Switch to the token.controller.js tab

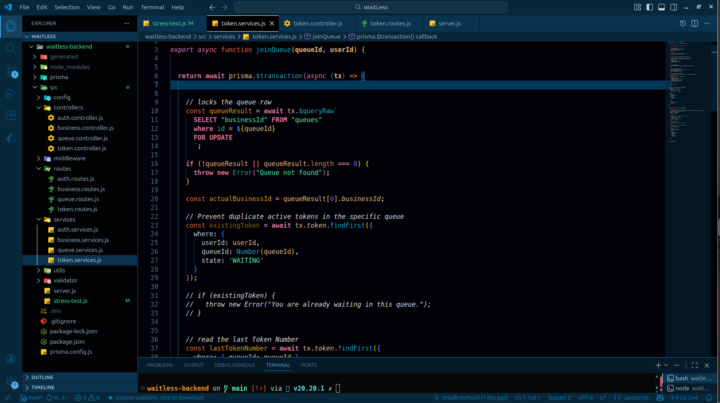317,23
